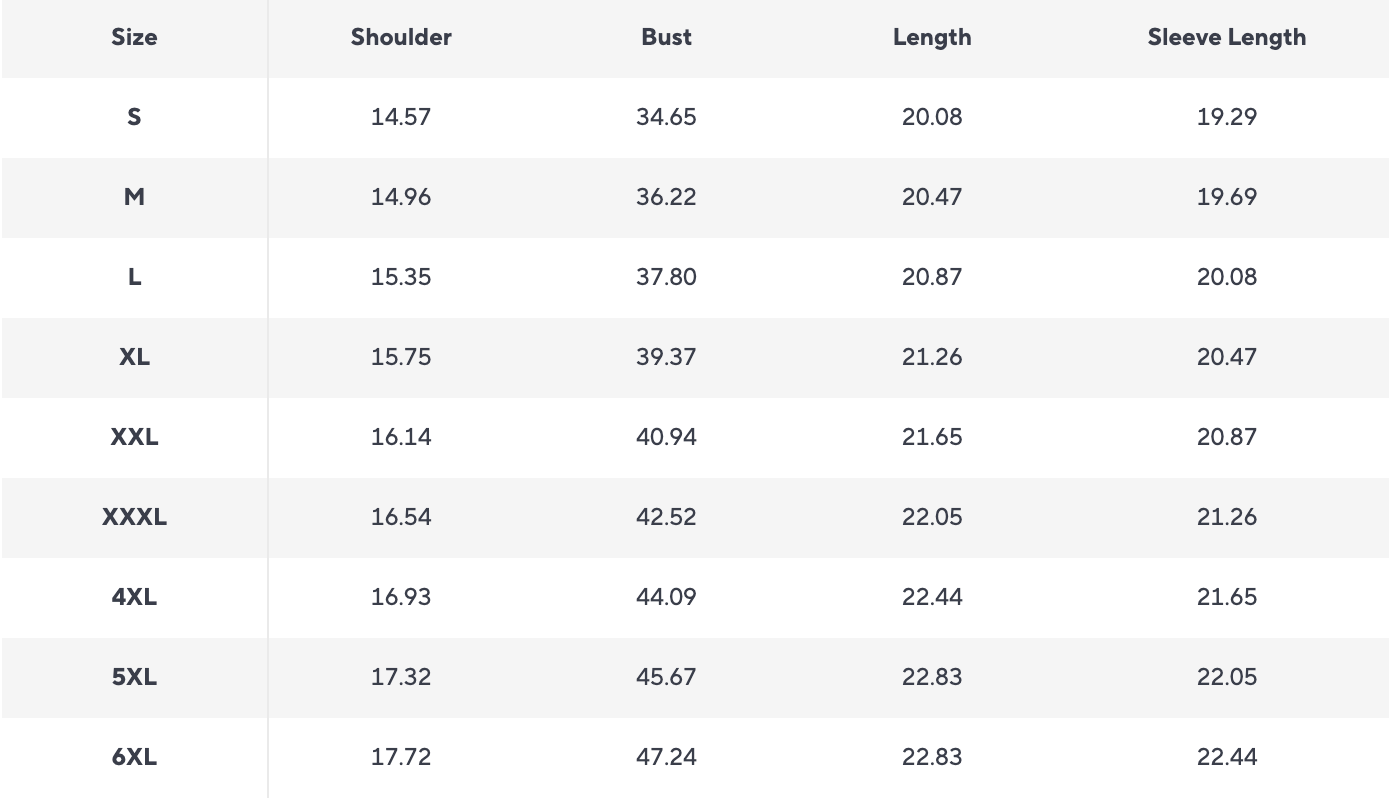Click the Bust column header
The height and width of the screenshot is (798, 1390).
point(666,37)
